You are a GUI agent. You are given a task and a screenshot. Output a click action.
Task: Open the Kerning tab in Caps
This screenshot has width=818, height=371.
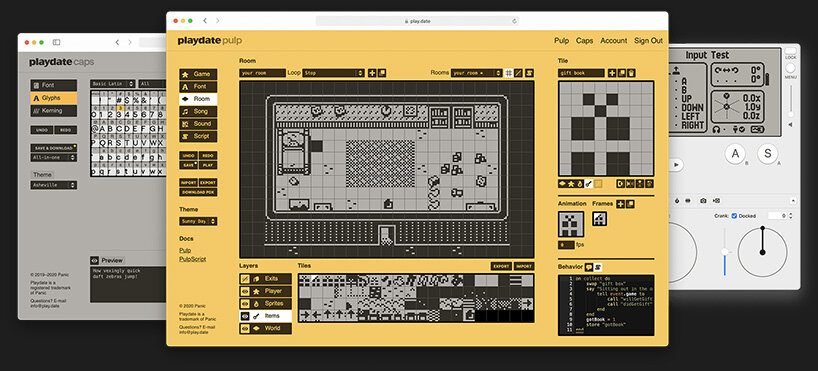[x=54, y=111]
